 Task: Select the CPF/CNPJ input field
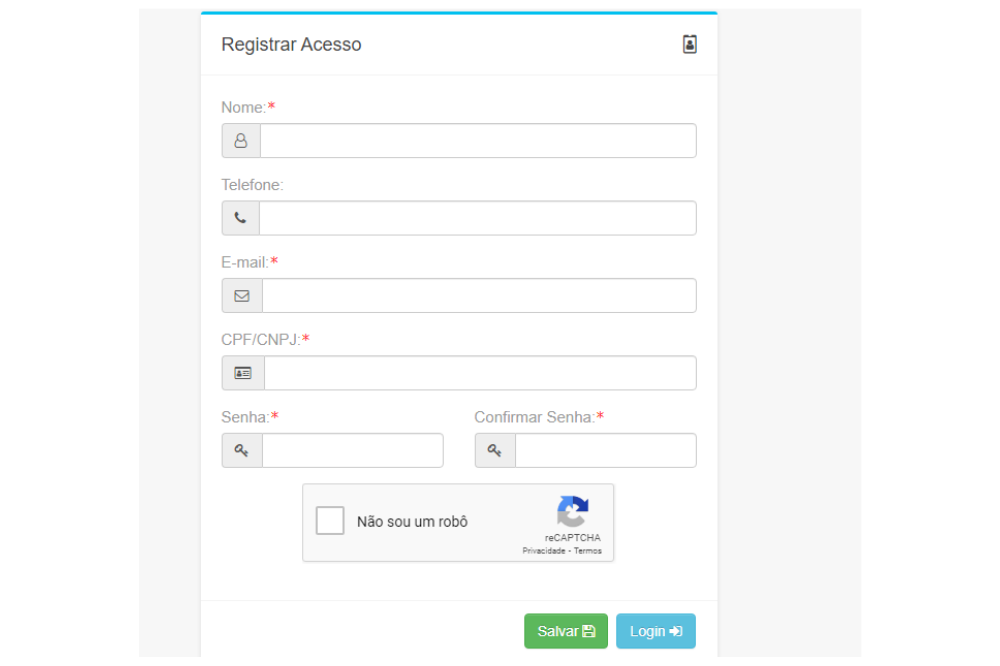(x=479, y=373)
